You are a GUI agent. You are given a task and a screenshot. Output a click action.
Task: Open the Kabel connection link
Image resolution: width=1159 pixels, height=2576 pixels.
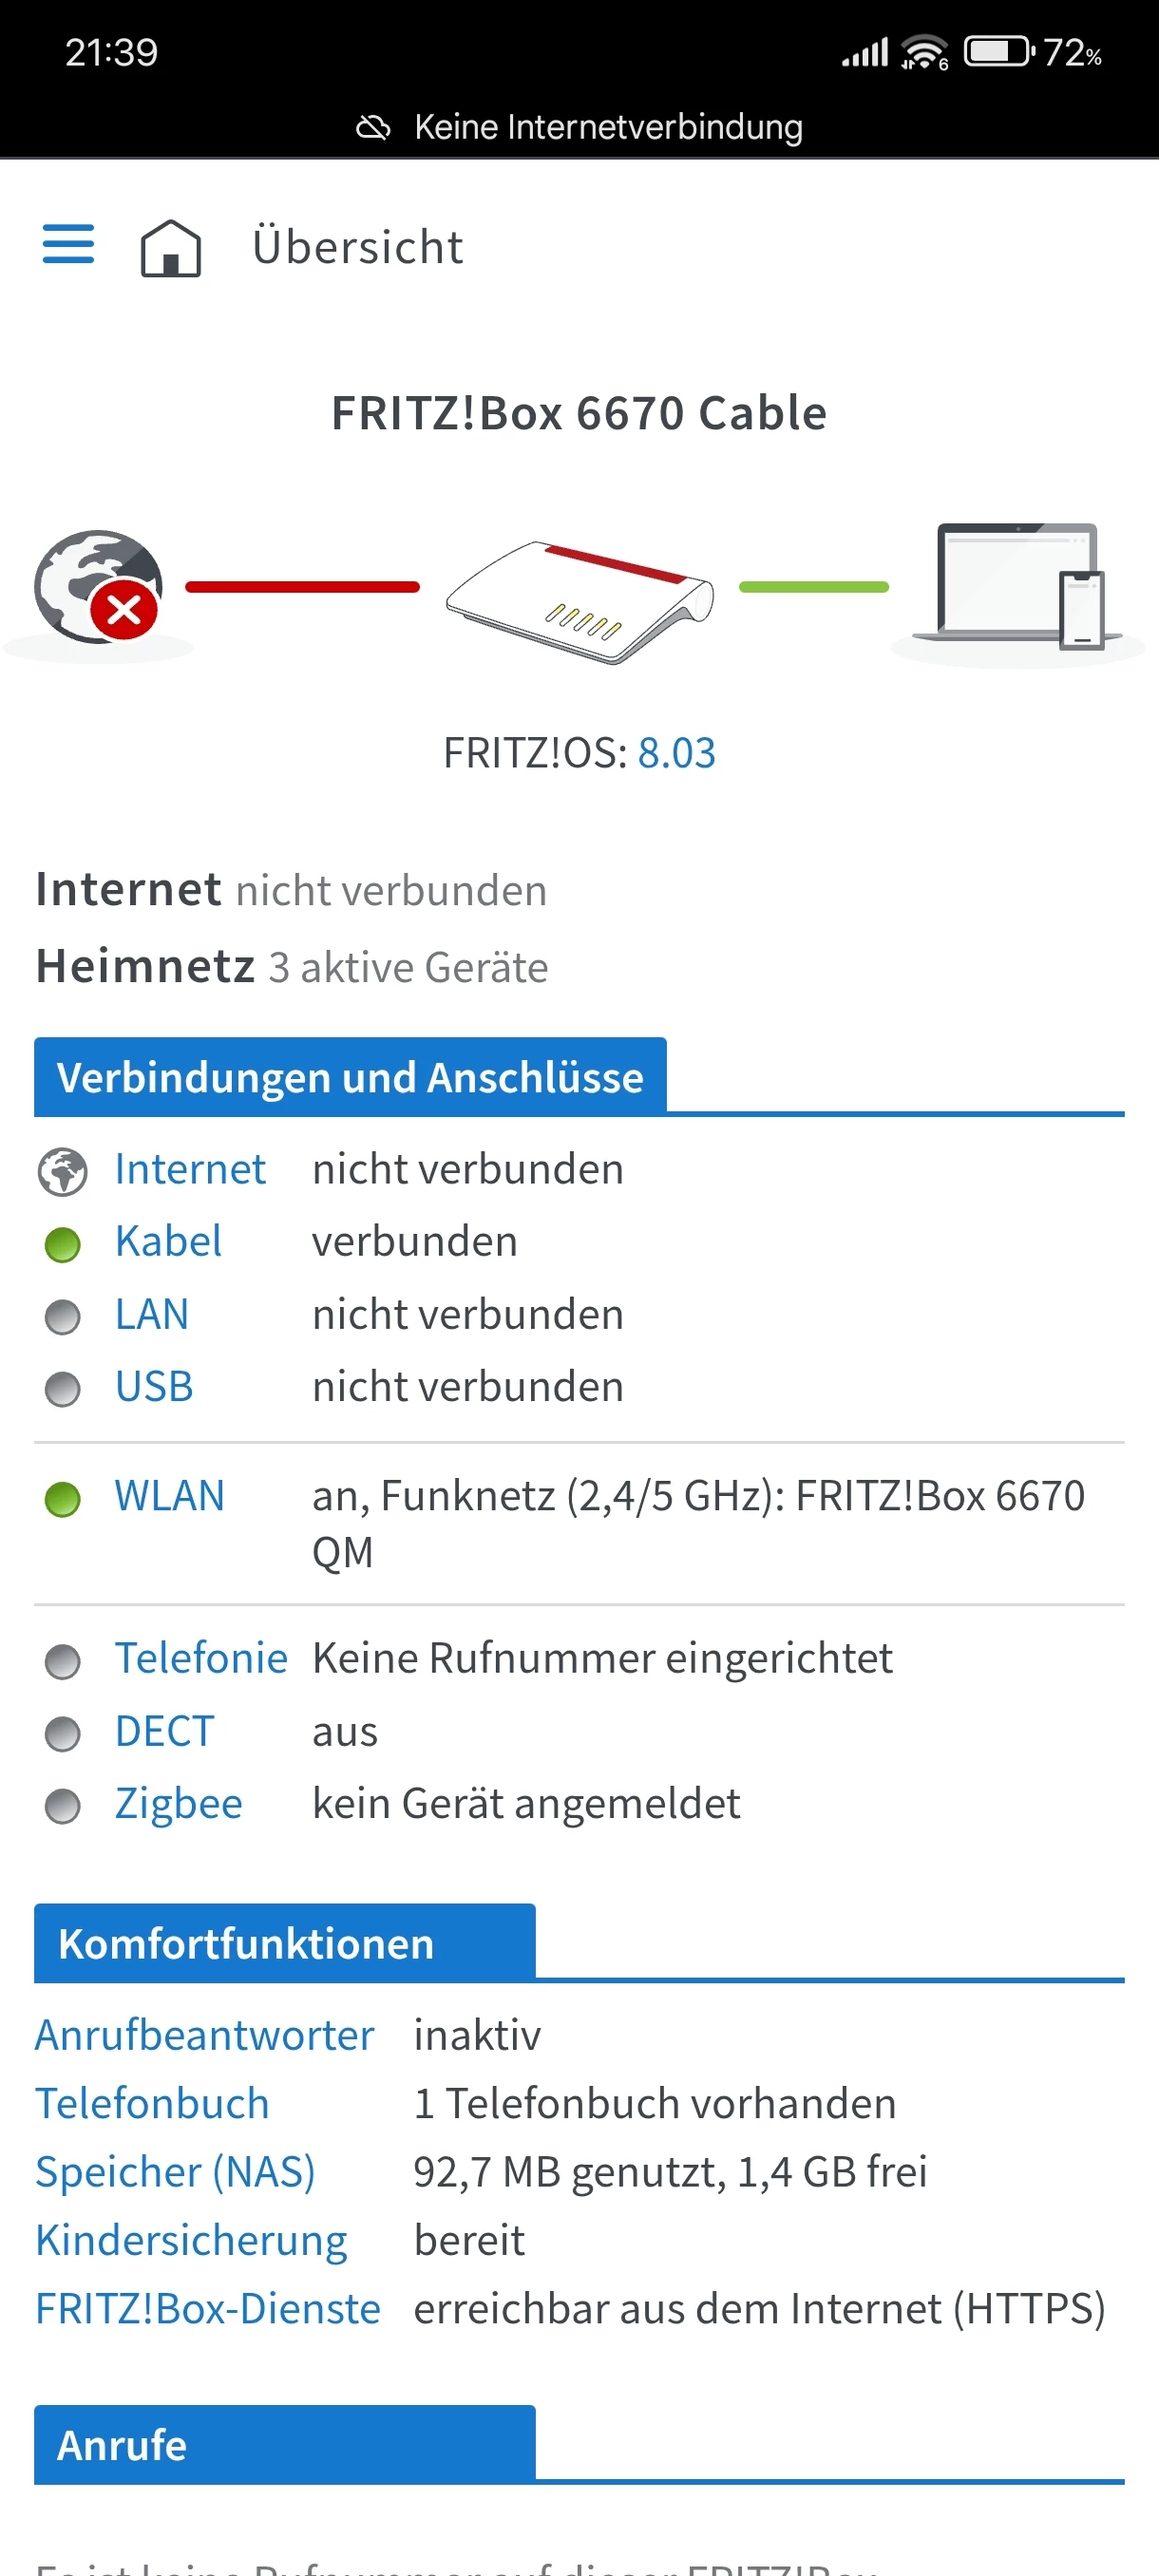(168, 1242)
